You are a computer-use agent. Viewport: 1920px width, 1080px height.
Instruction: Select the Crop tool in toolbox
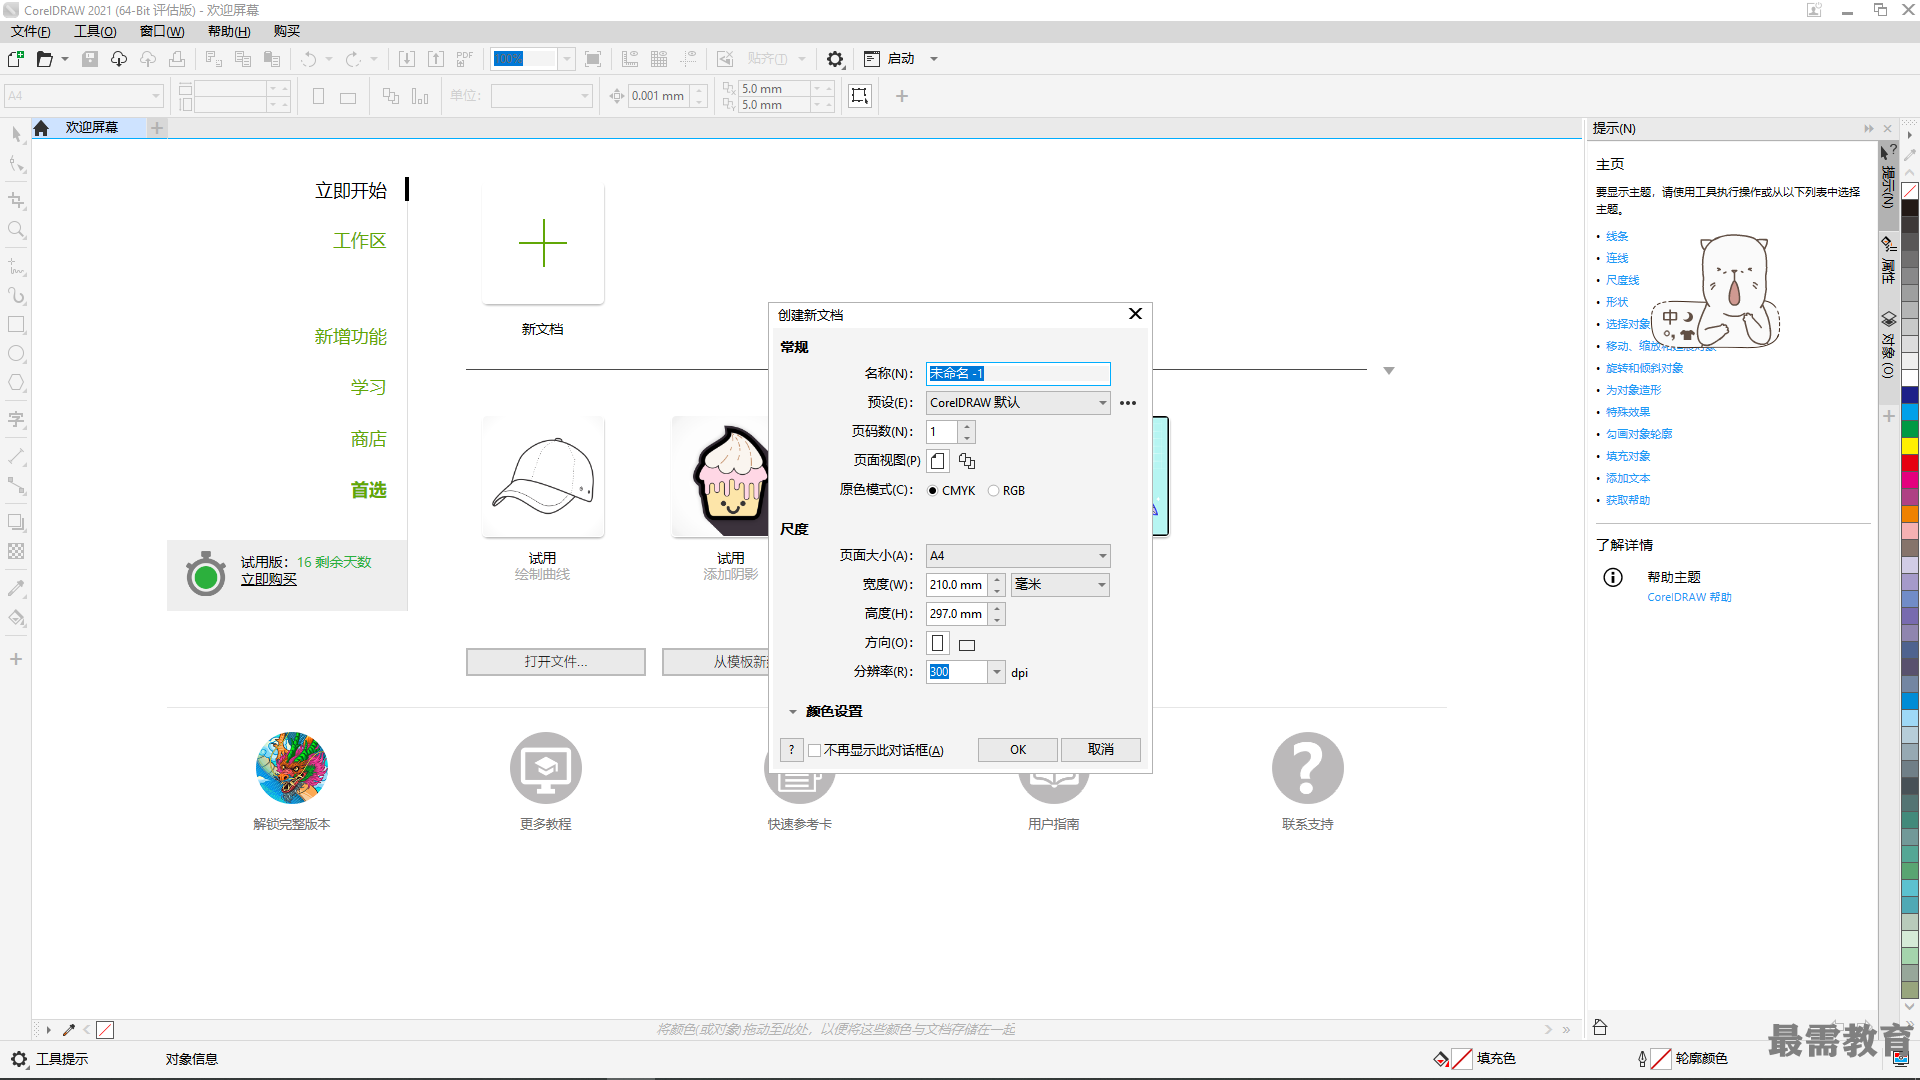coord(16,200)
